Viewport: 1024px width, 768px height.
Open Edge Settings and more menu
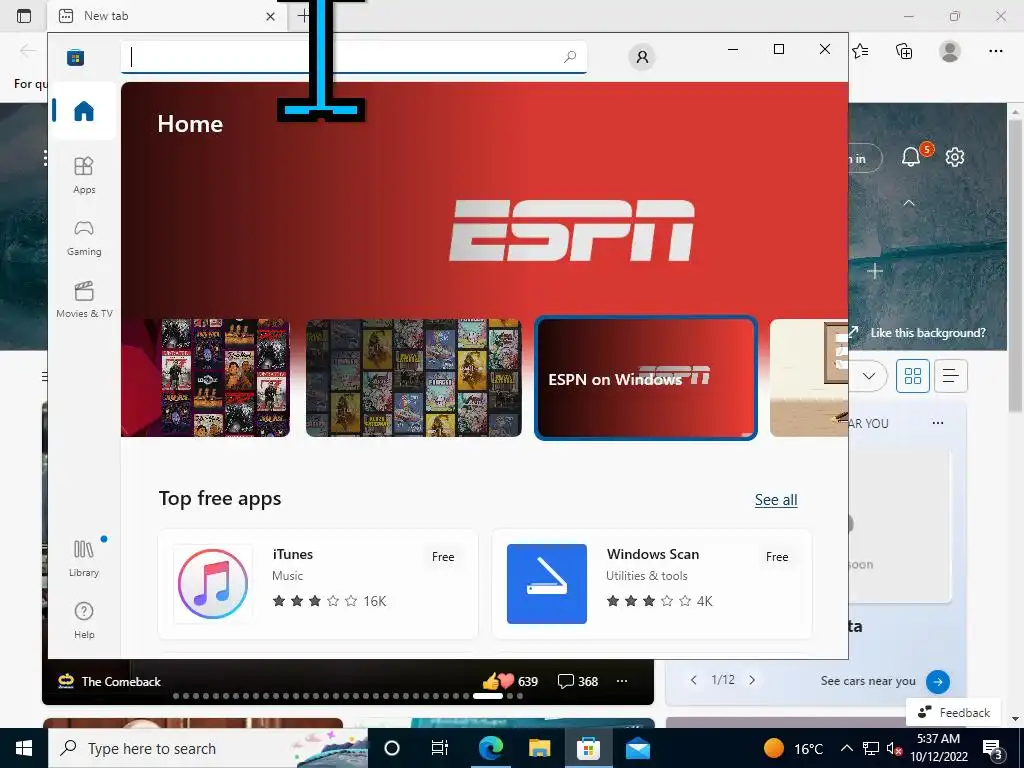995,51
